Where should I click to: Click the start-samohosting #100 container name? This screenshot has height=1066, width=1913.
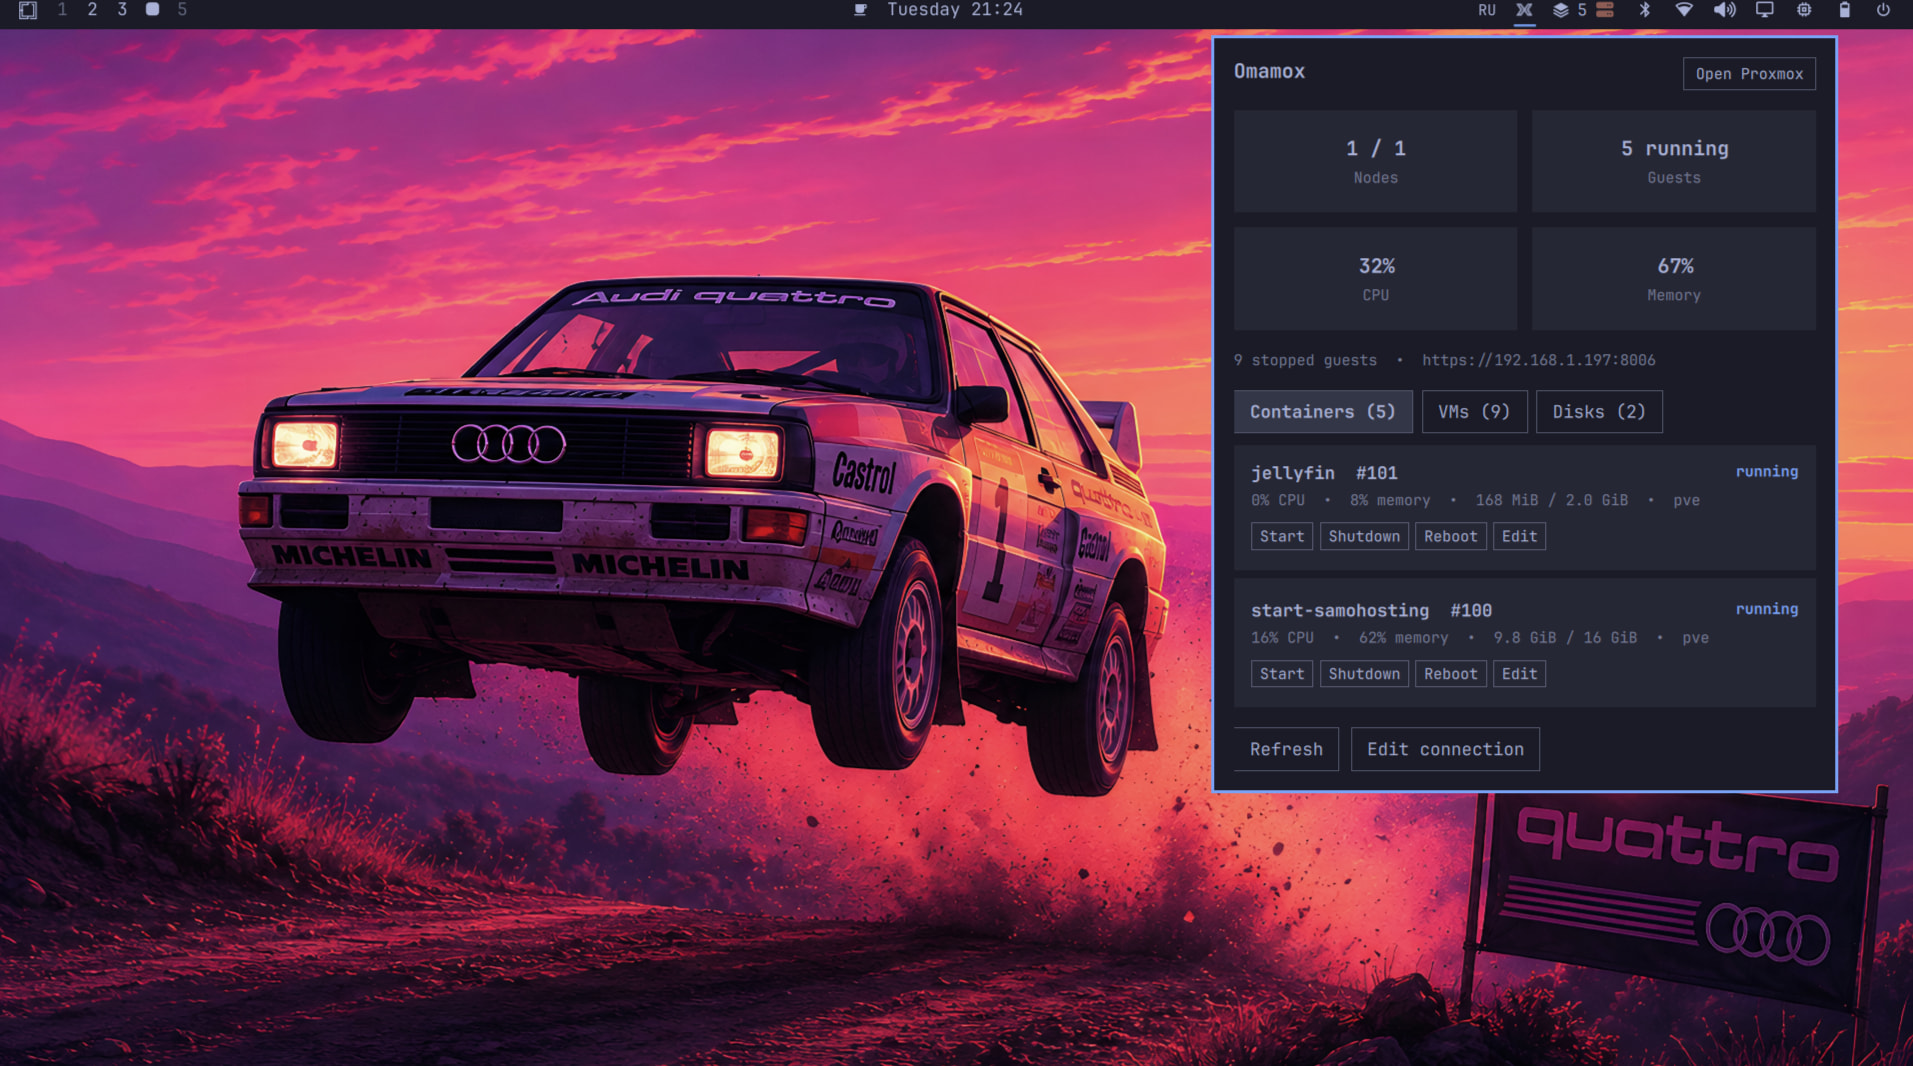click(x=1371, y=610)
